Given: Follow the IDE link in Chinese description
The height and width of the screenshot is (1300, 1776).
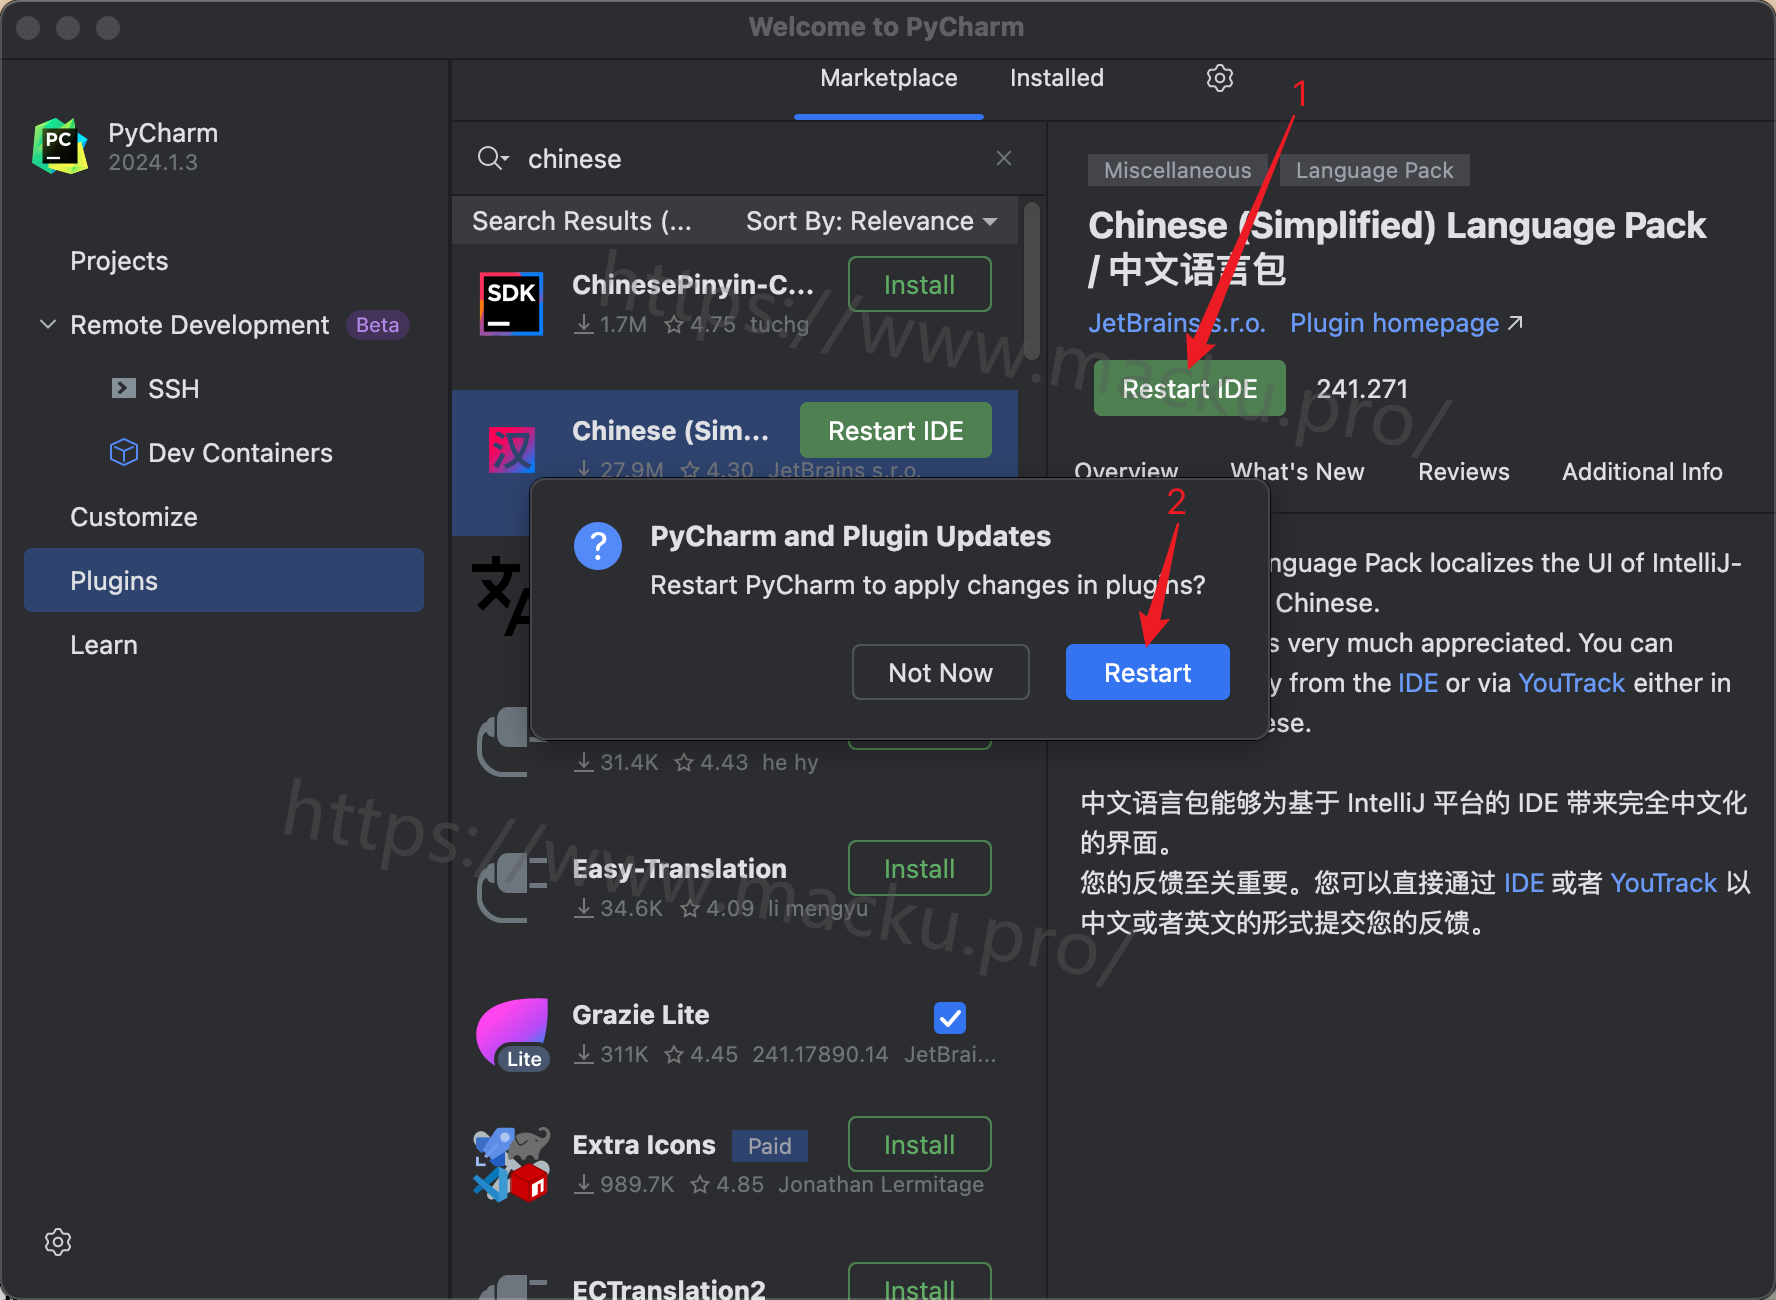Looking at the screenshot, I should (1523, 883).
